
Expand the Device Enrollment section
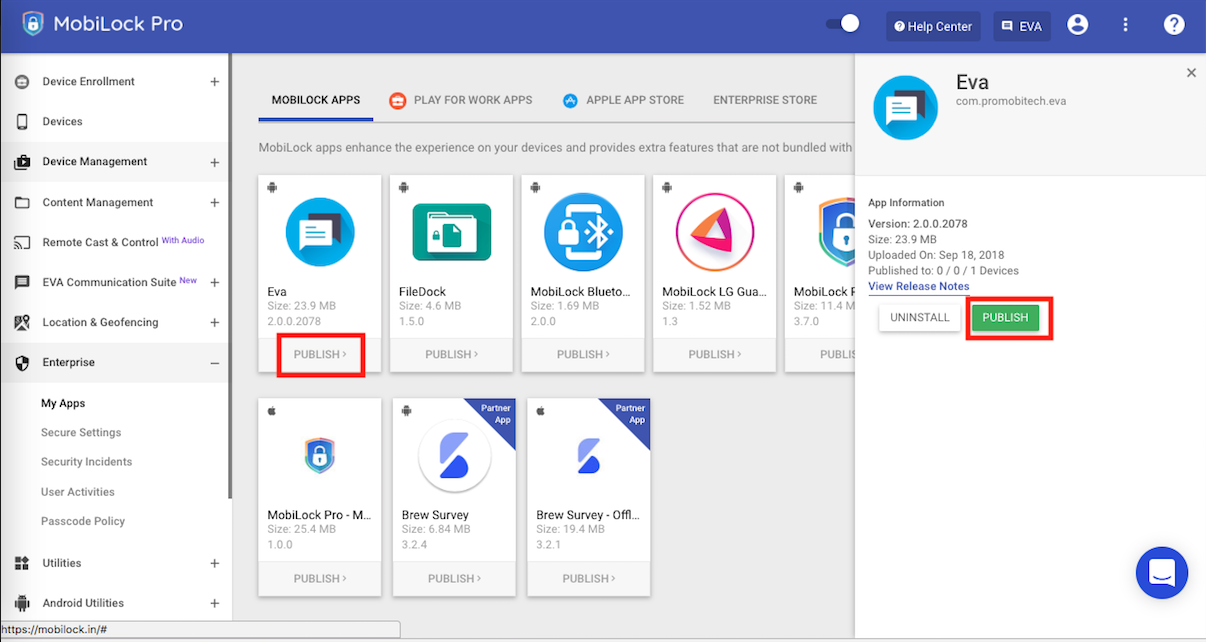pos(214,82)
